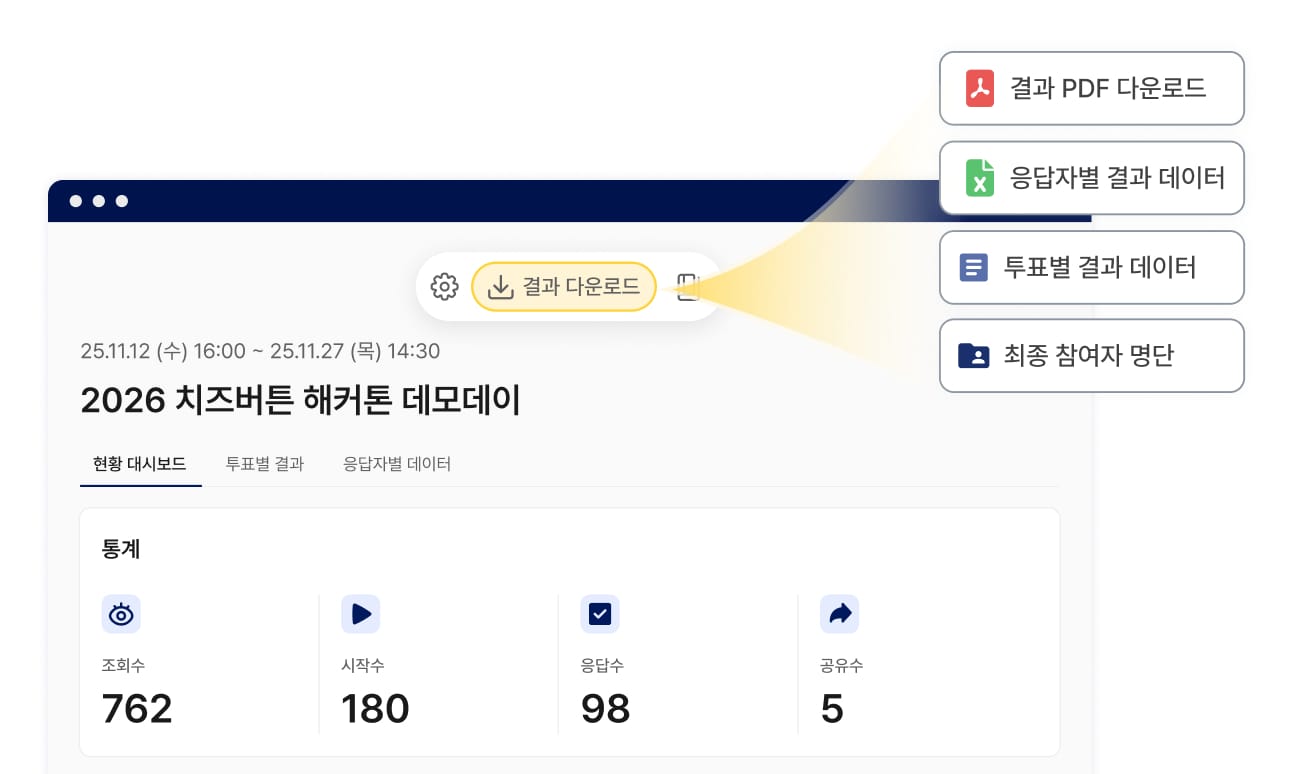Viewport: 1290px width, 774px height.
Task: Click the green Excel file icon
Action: coord(979,178)
